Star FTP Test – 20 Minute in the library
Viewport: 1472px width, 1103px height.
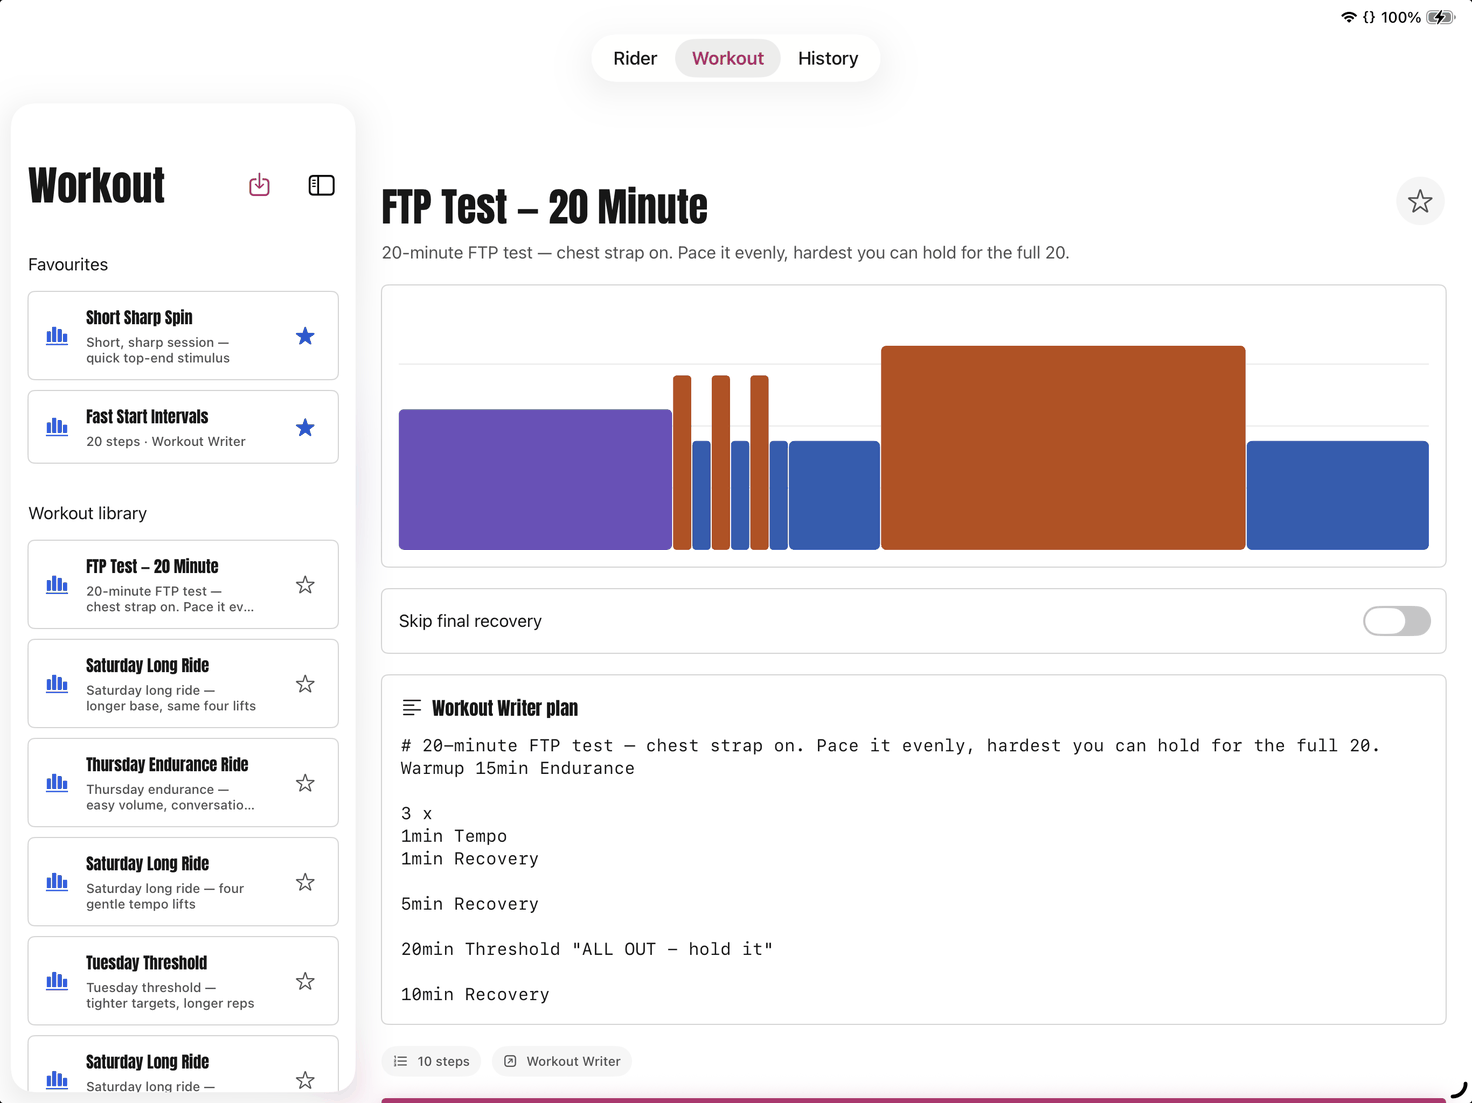tap(305, 585)
